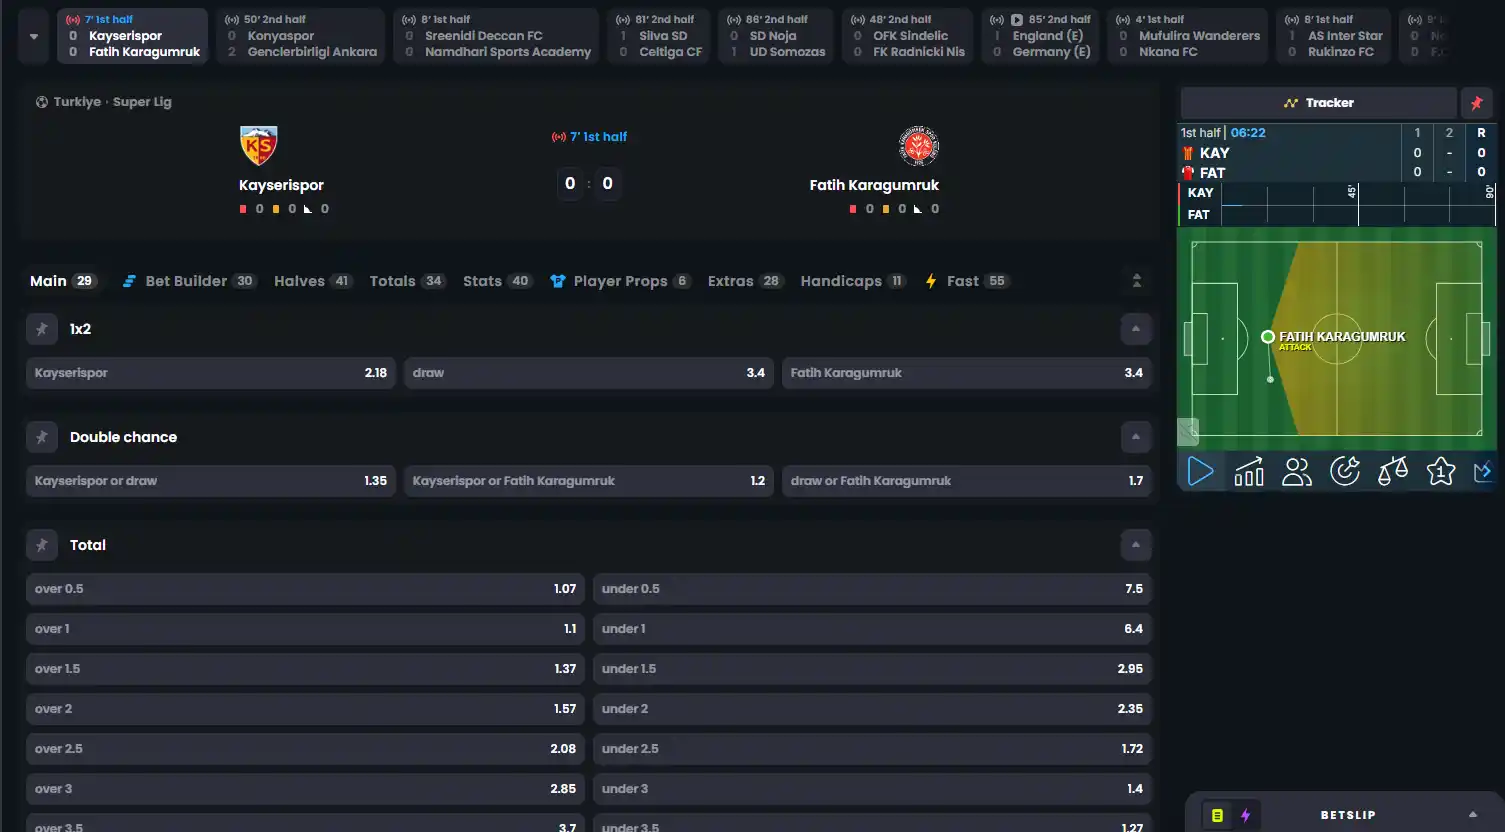Open the Konyaspor vs Genclerbirligi live match
Image resolution: width=1505 pixels, height=832 pixels.
tap(301, 36)
